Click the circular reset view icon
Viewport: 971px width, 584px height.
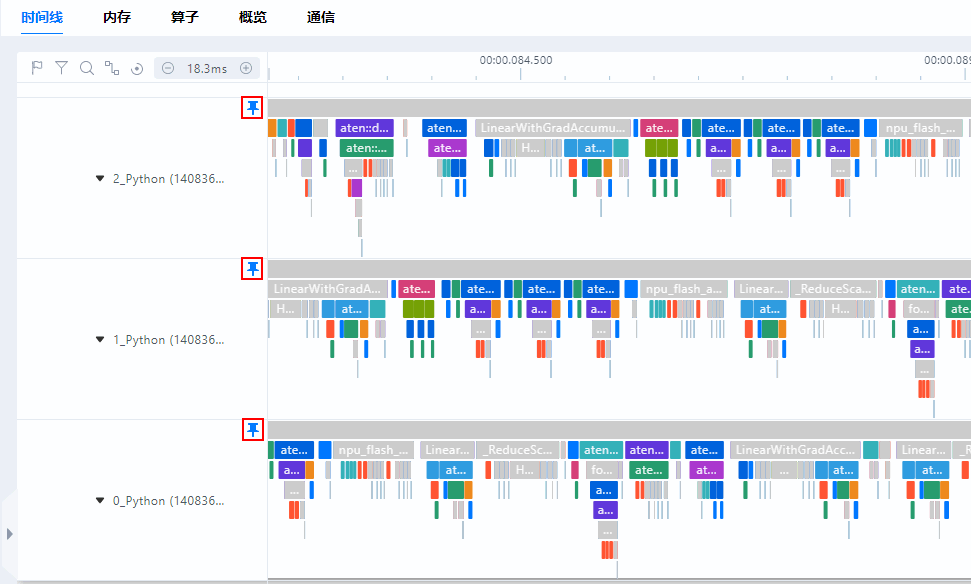point(137,69)
